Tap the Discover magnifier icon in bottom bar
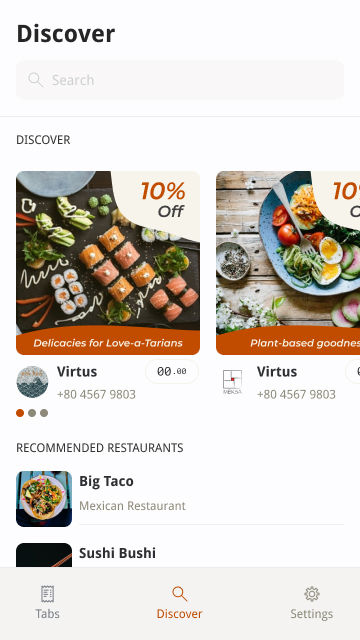This screenshot has height=640, width=360. 180,594
